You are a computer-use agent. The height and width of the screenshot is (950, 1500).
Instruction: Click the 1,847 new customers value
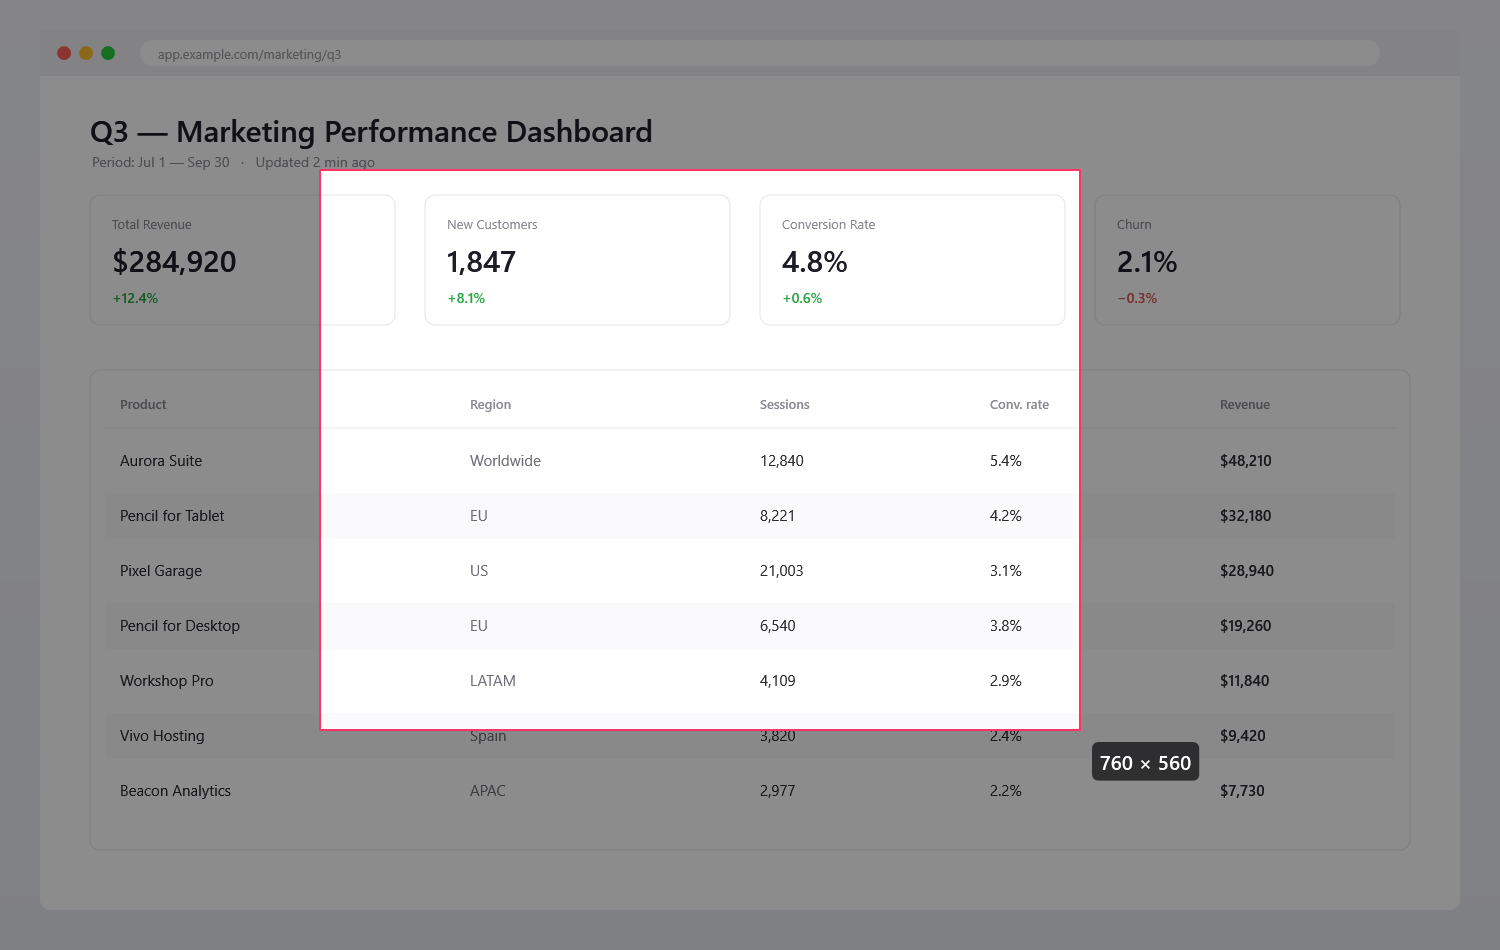[481, 262]
